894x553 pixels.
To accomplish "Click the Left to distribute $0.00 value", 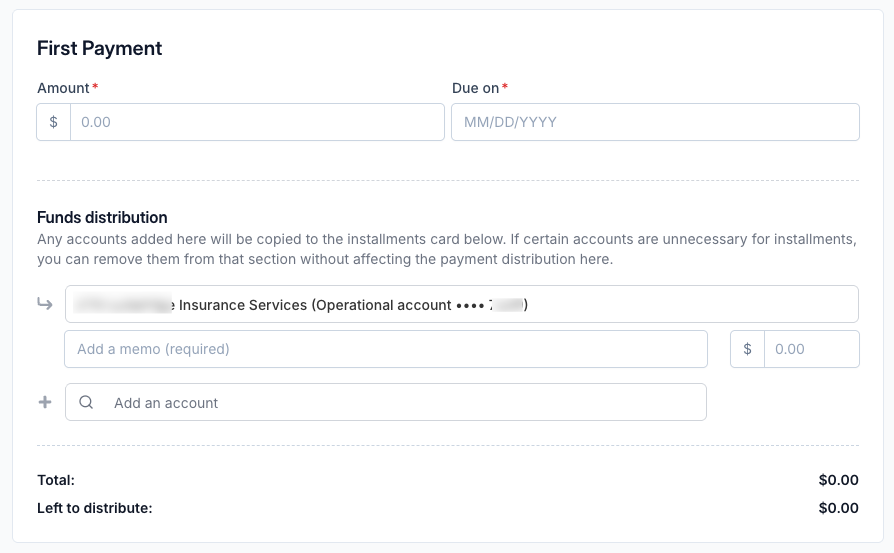I will [838, 508].
